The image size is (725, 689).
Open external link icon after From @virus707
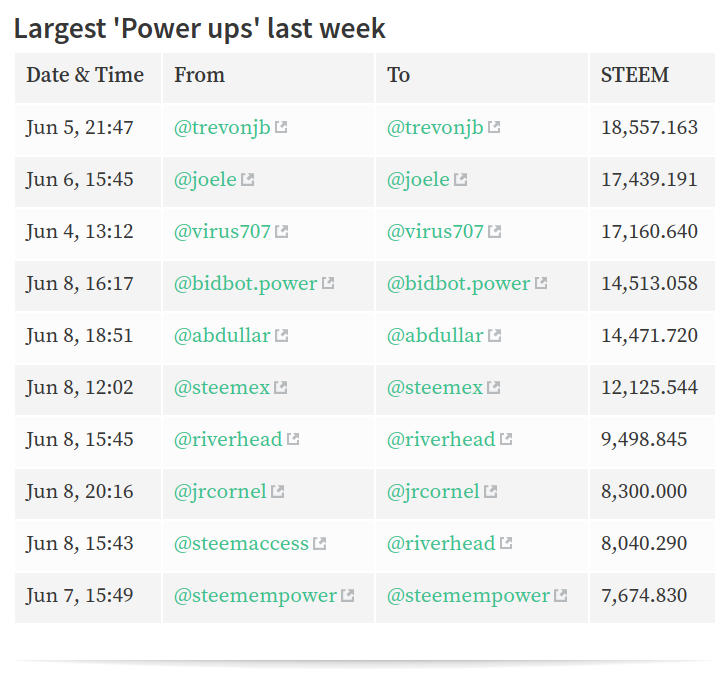pos(282,231)
